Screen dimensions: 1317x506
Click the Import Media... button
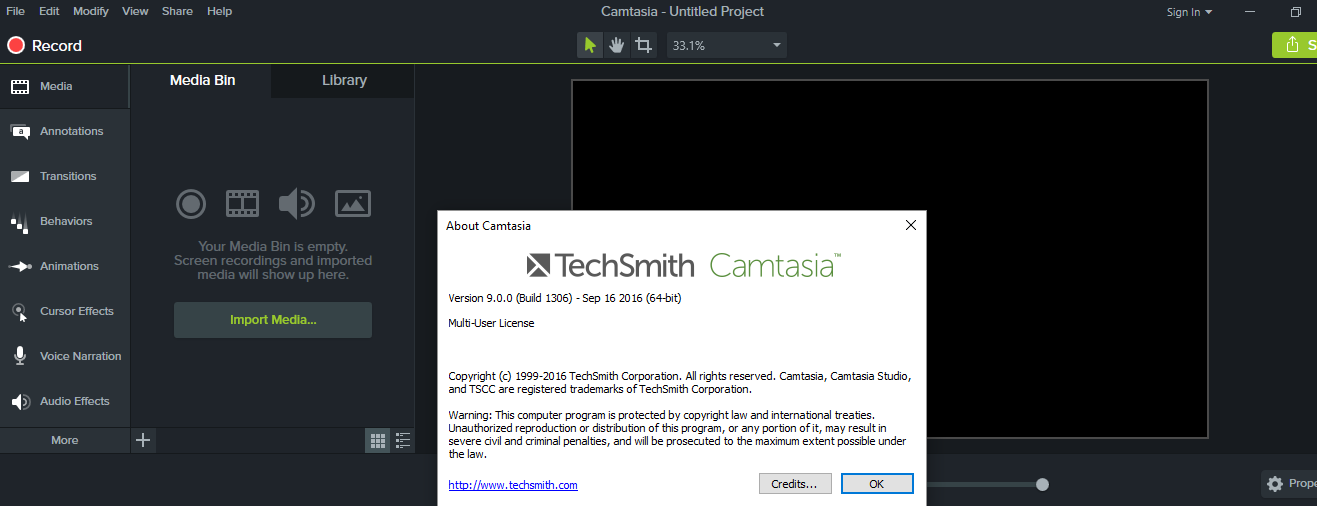pos(273,320)
